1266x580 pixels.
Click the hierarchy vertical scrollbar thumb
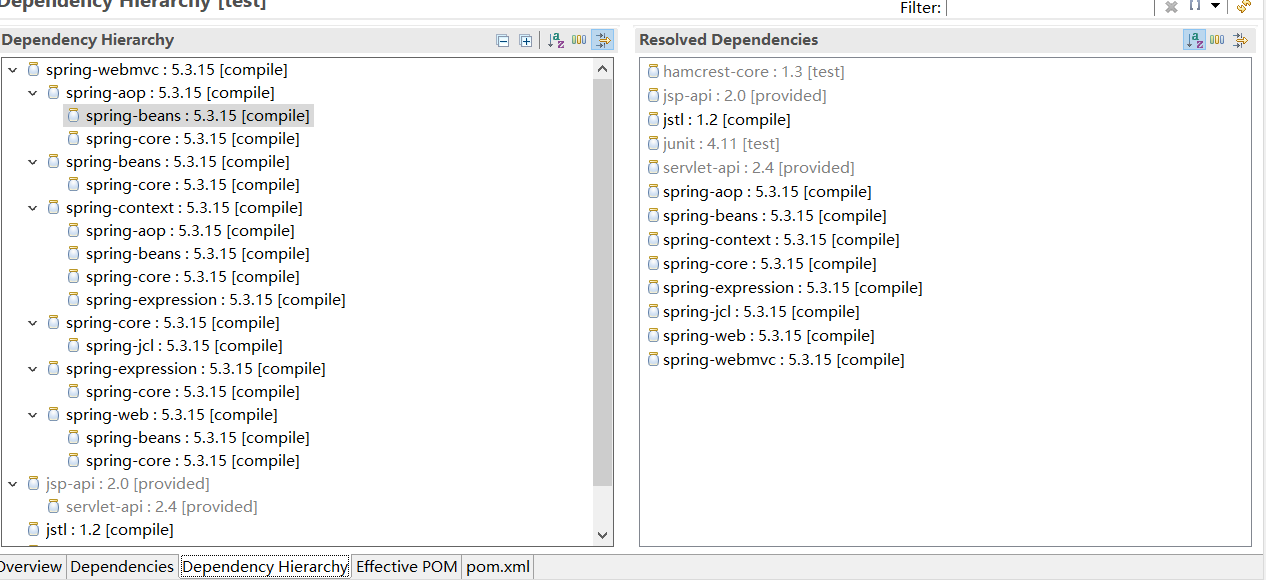coord(602,282)
